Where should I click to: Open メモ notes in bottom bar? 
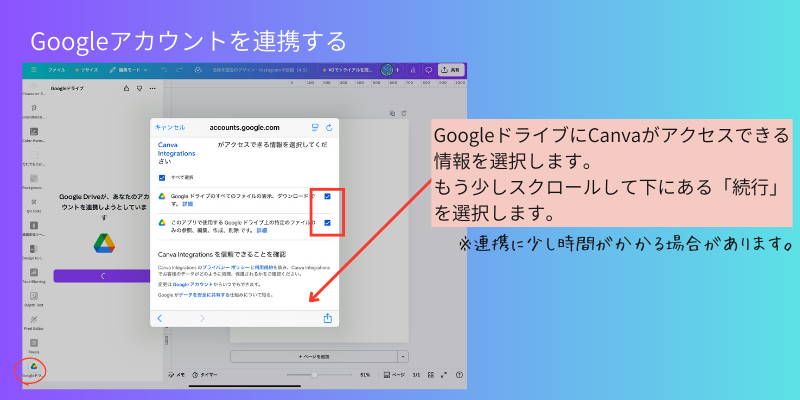tap(177, 374)
